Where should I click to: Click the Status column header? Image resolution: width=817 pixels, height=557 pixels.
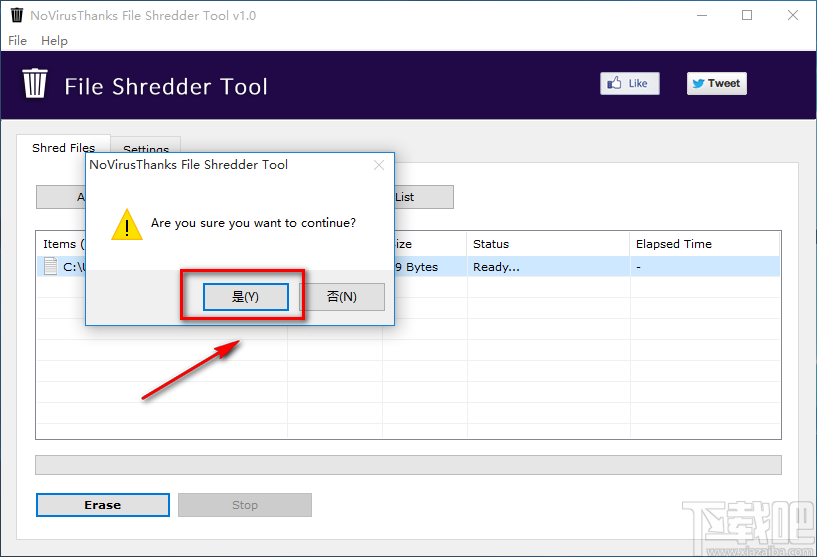click(548, 244)
